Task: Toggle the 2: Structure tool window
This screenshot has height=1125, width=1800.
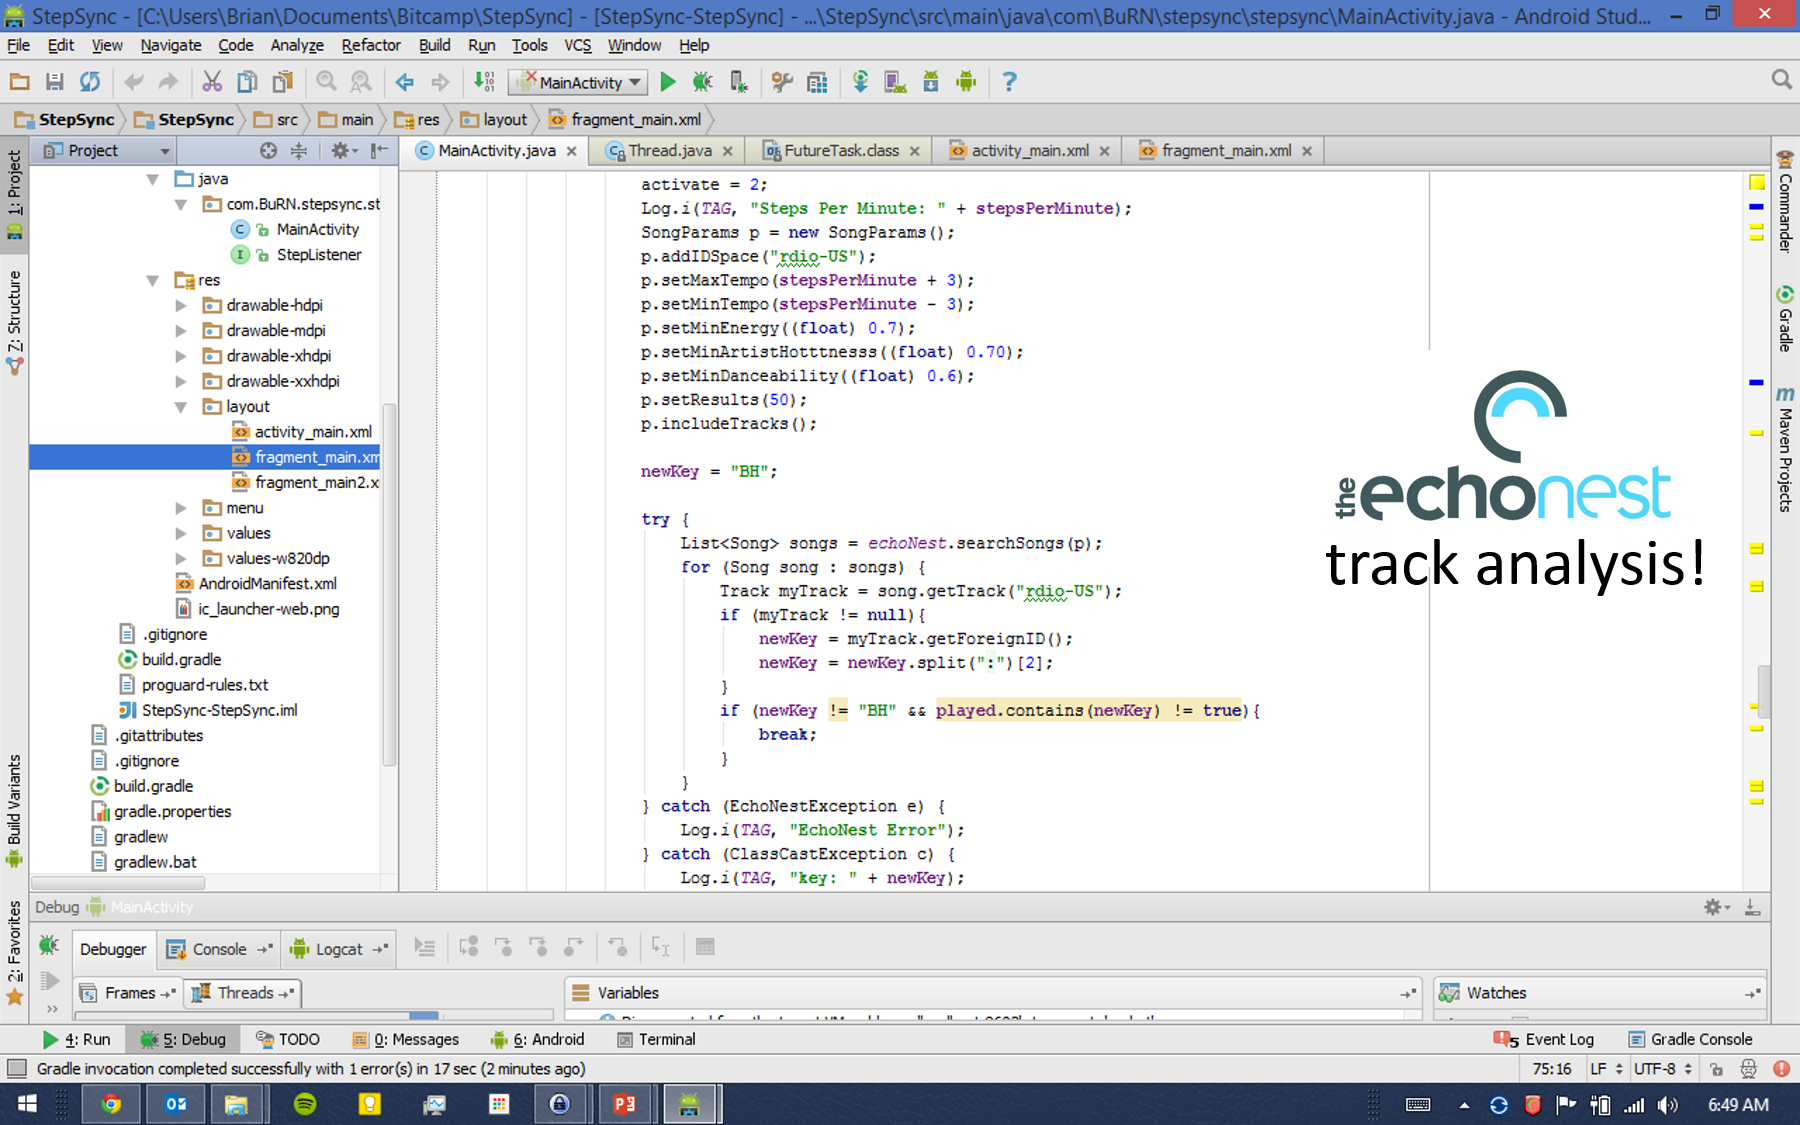Action: click(14, 322)
